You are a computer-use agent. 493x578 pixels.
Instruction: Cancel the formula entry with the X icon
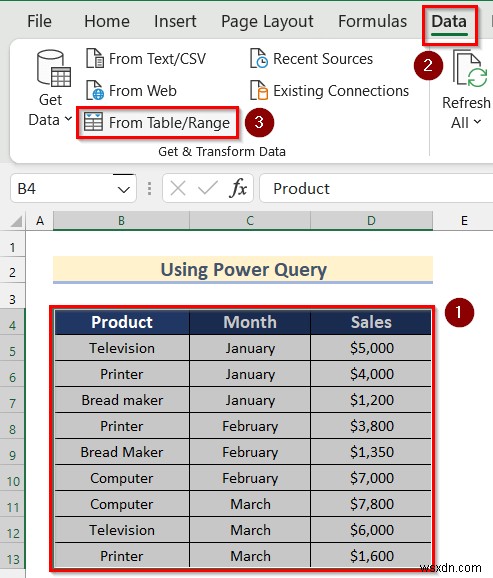coord(178,188)
